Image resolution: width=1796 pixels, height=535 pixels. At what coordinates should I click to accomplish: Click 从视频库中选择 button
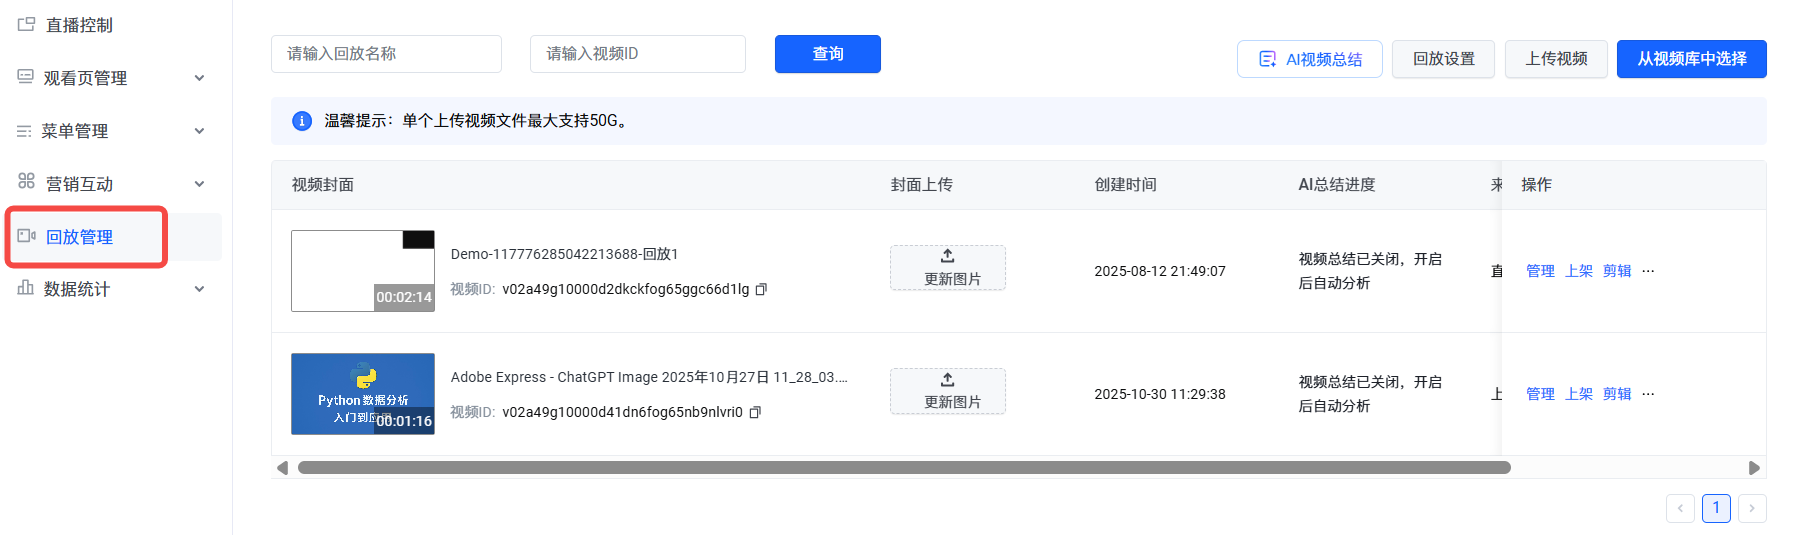click(x=1691, y=59)
